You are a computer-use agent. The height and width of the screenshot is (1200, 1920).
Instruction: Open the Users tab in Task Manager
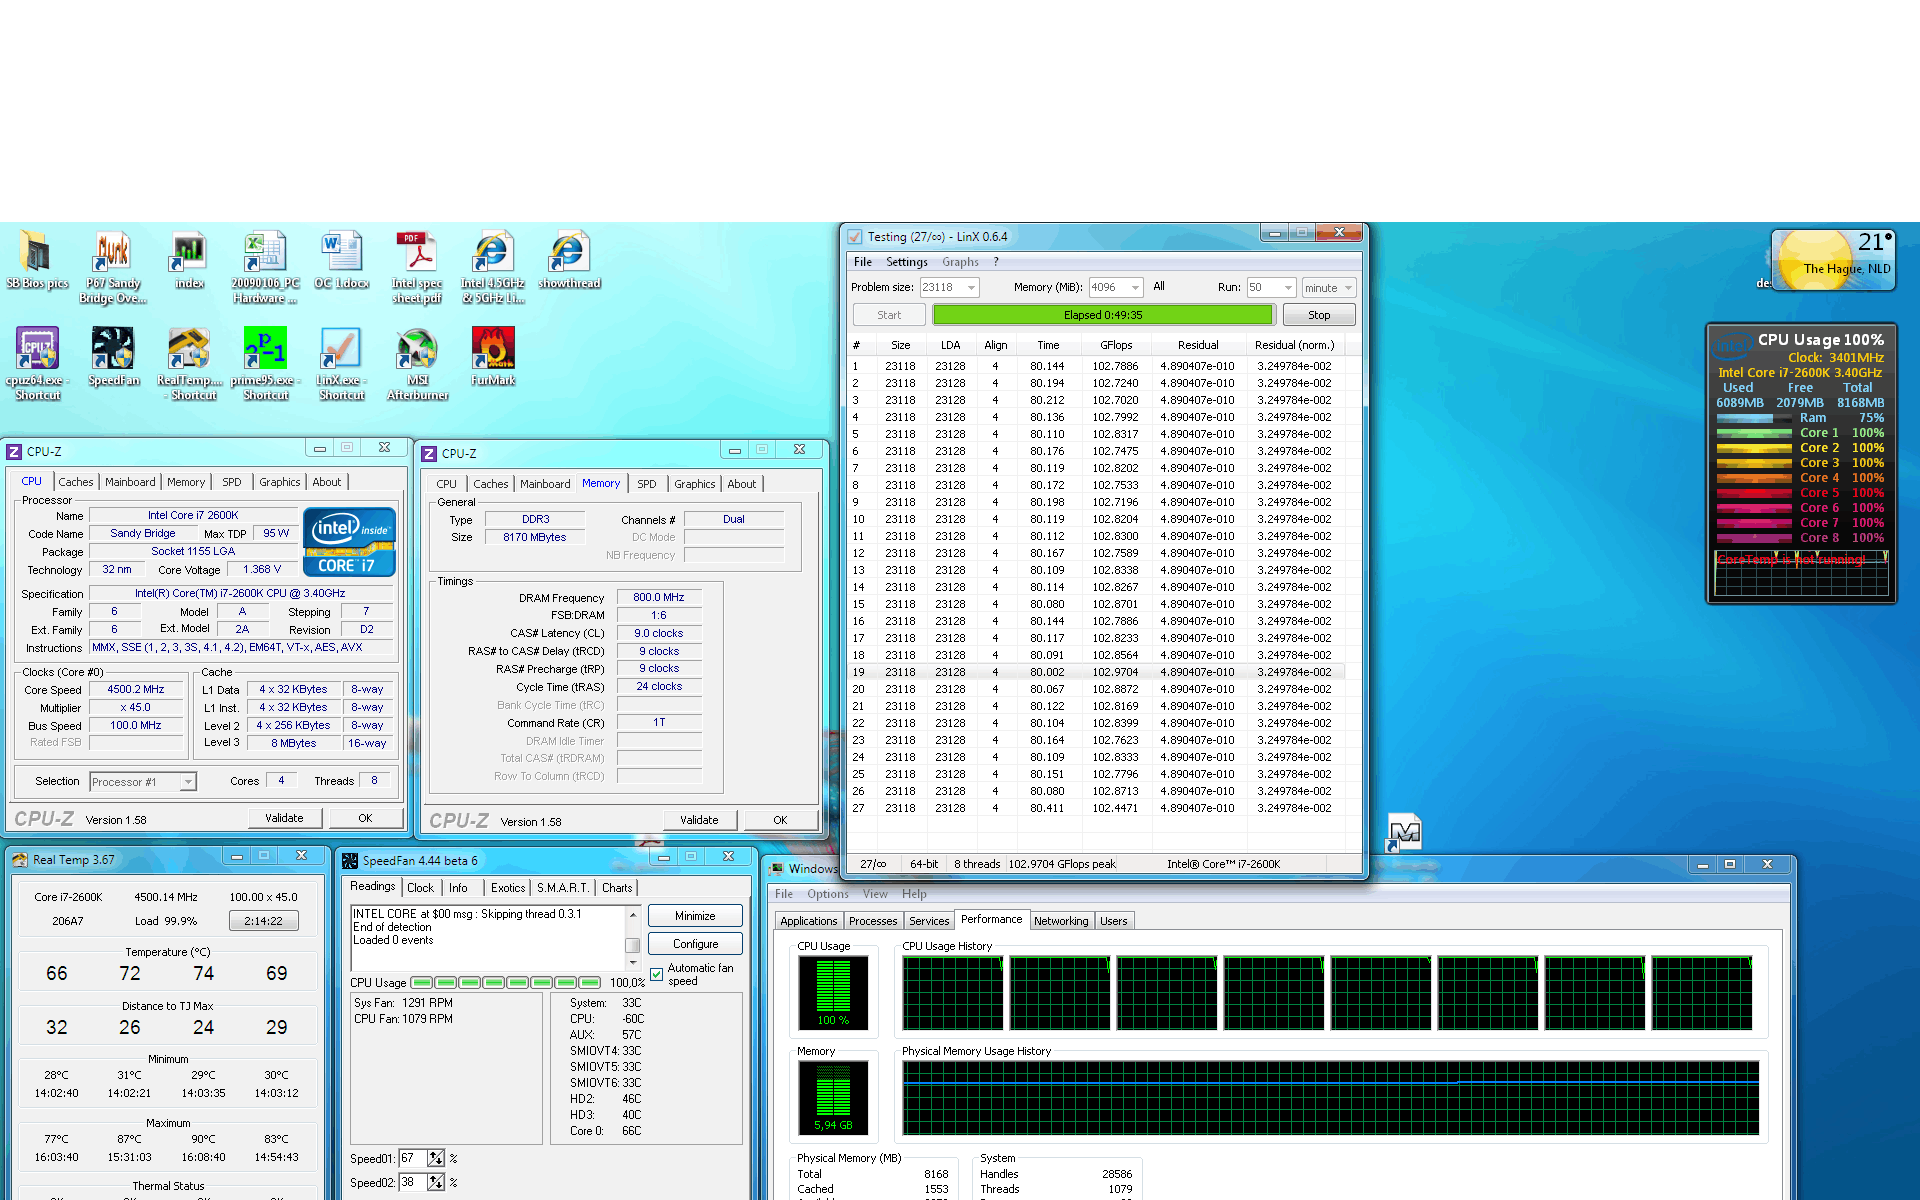point(1113,921)
